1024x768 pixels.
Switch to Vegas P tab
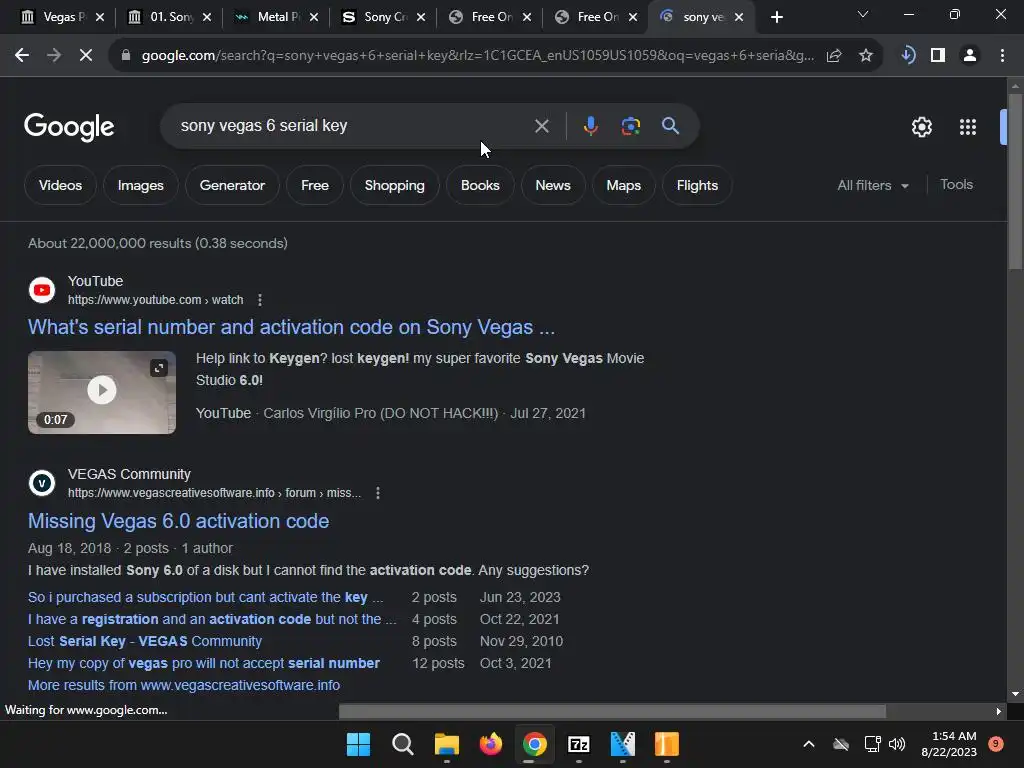(55, 17)
